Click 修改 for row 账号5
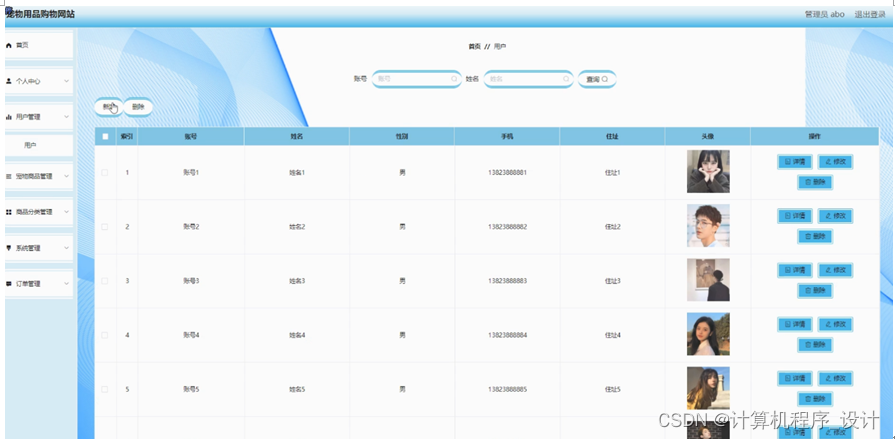The height and width of the screenshot is (439, 895). click(836, 378)
